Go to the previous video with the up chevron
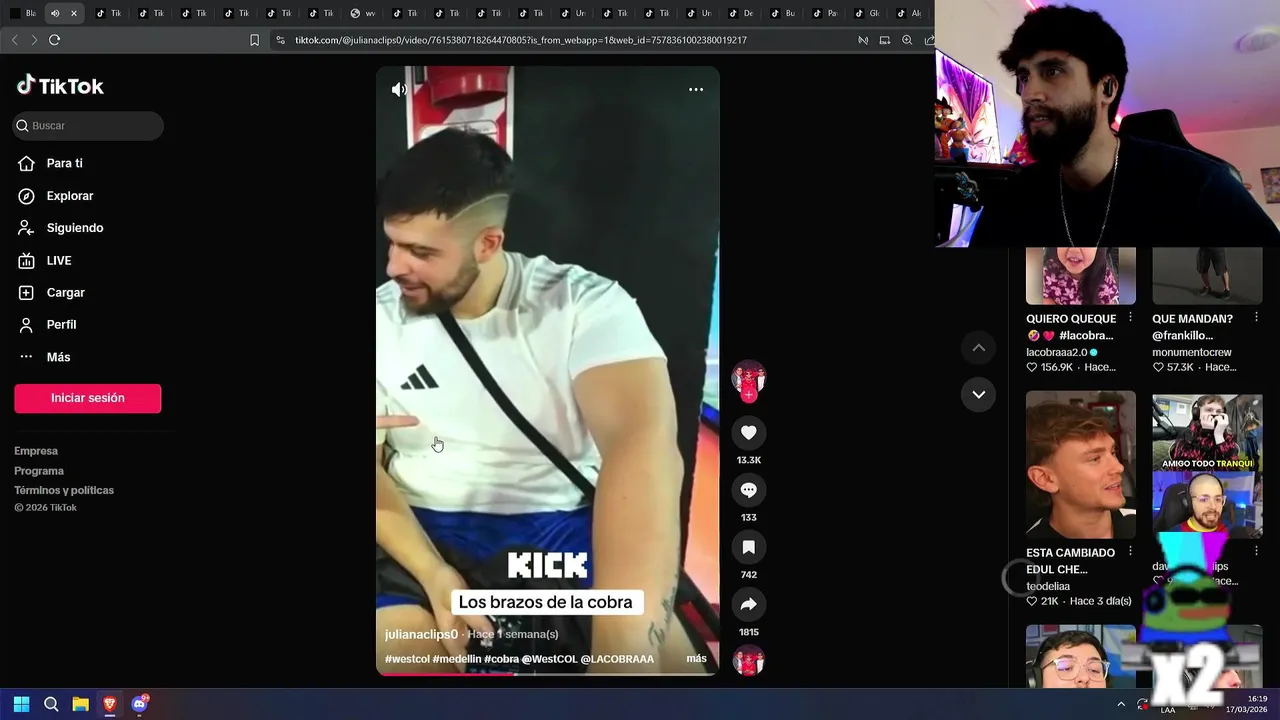Image resolution: width=1280 pixels, height=720 pixels. click(978, 348)
